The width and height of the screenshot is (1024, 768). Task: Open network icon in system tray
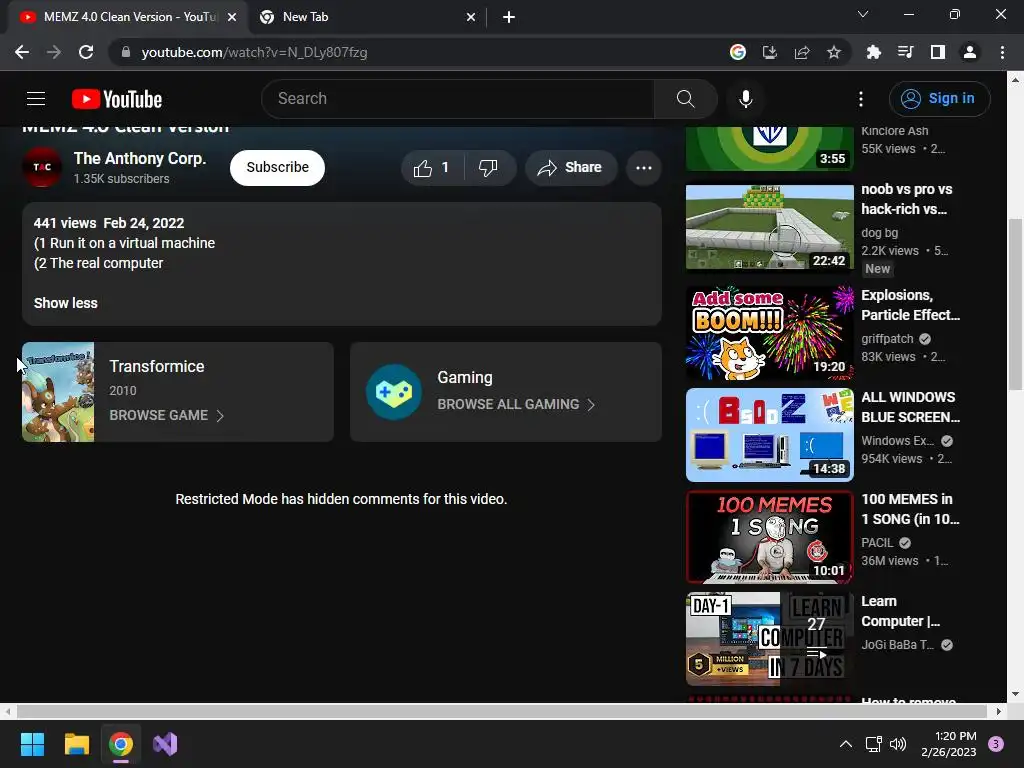[874, 744]
